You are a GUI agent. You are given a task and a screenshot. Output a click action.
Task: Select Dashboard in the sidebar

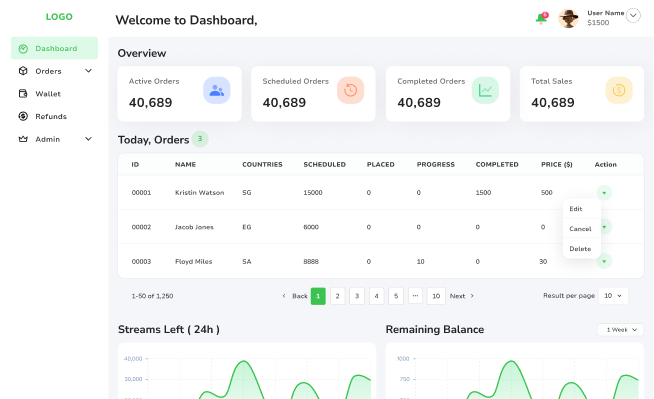[54, 48]
